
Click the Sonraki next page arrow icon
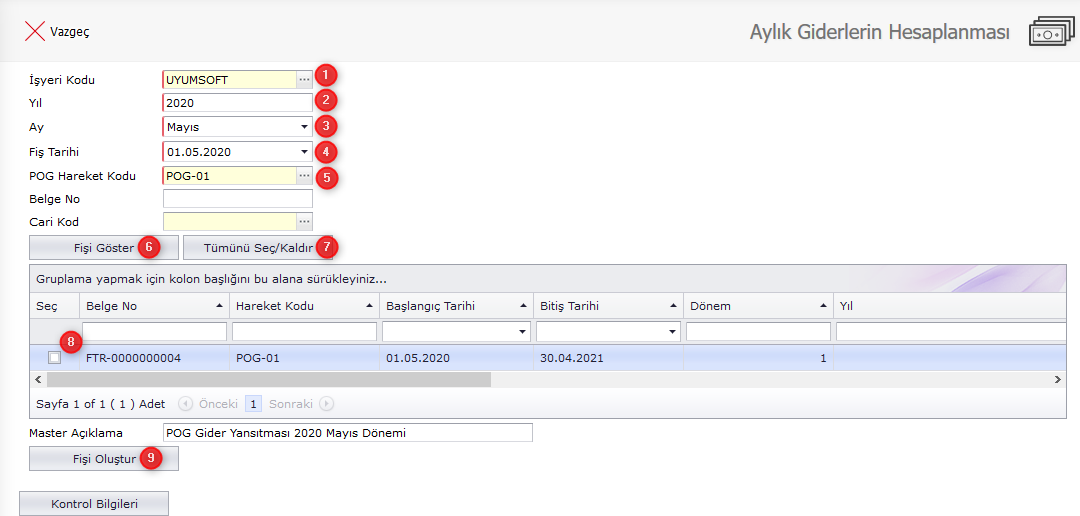[327, 404]
